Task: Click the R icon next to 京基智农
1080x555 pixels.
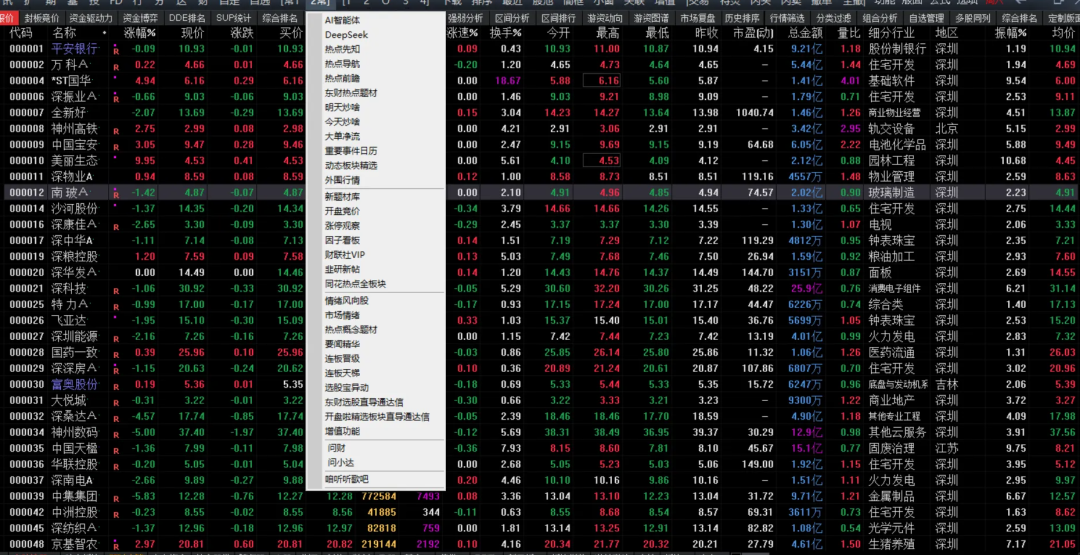Action: coord(116,546)
